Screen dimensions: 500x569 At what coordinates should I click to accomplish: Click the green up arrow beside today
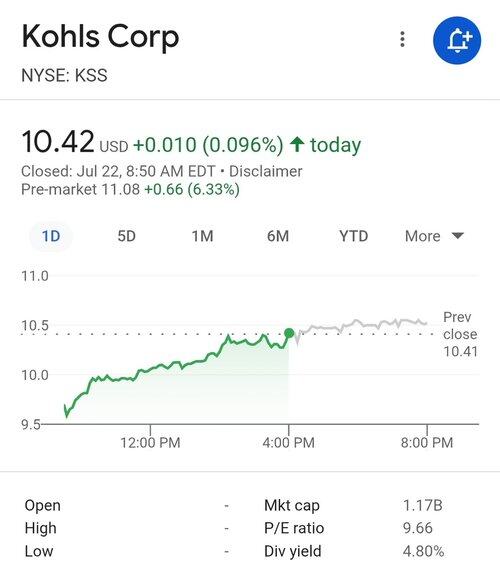pyautogui.click(x=297, y=145)
